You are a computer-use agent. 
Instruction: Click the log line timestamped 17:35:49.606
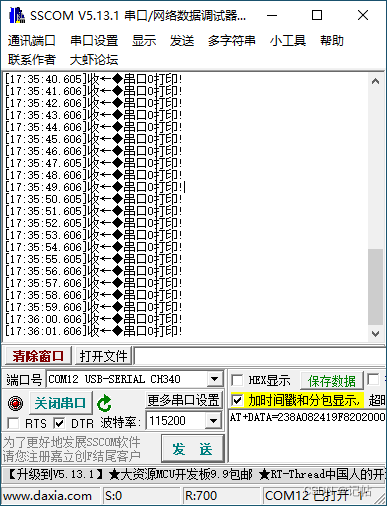pos(94,187)
